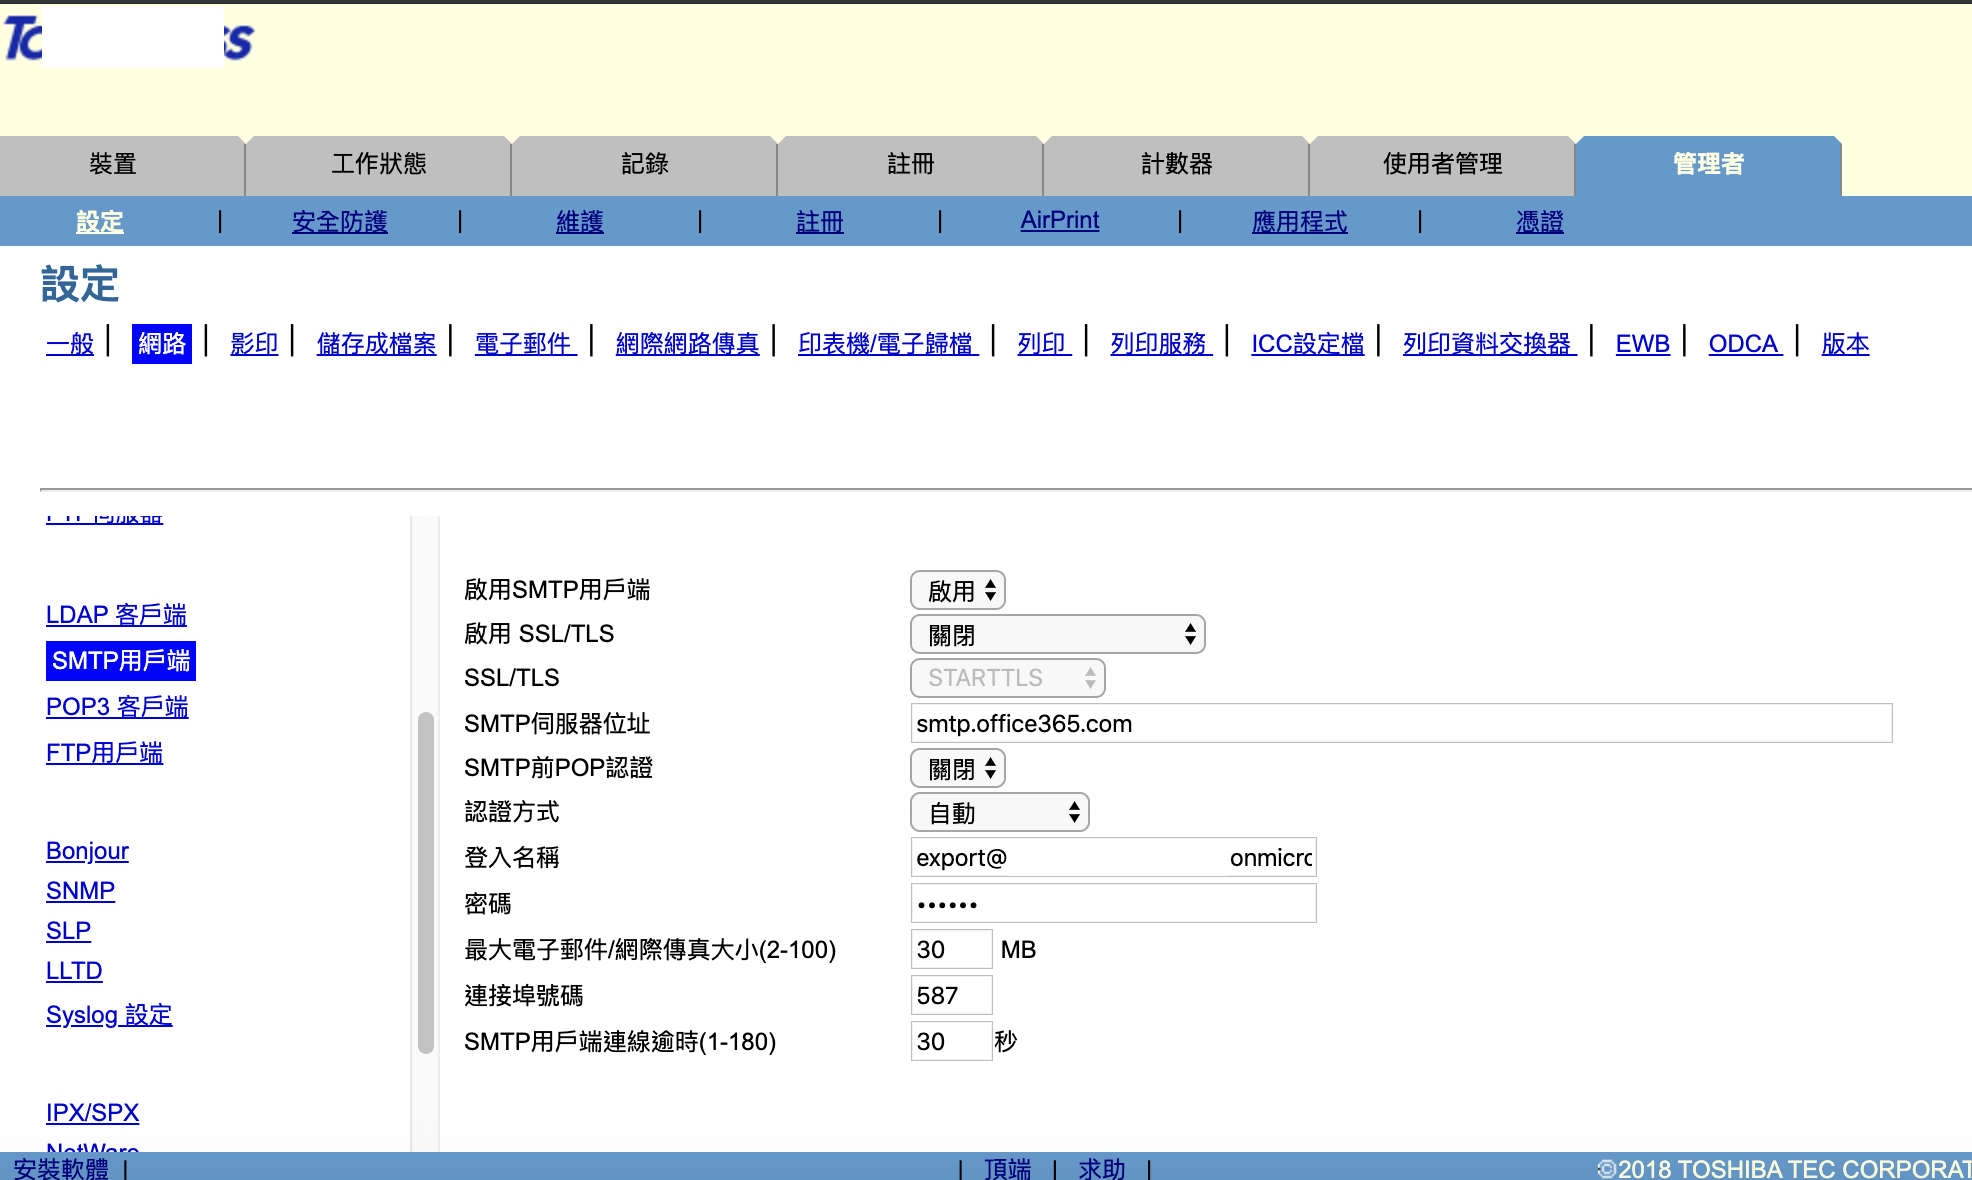The image size is (1972, 1180).
Task: Open the 啟用SMTP用戶端 dropdown
Action: [957, 590]
